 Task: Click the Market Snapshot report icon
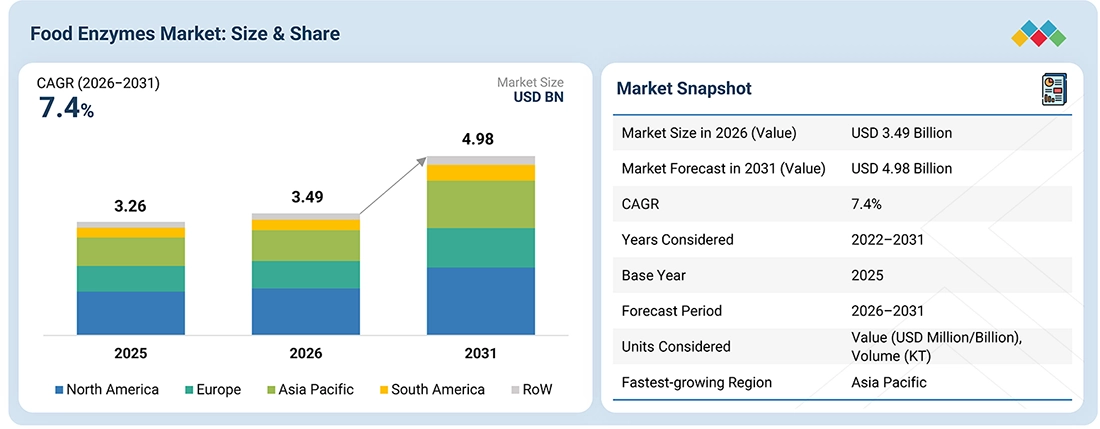coord(1055,90)
